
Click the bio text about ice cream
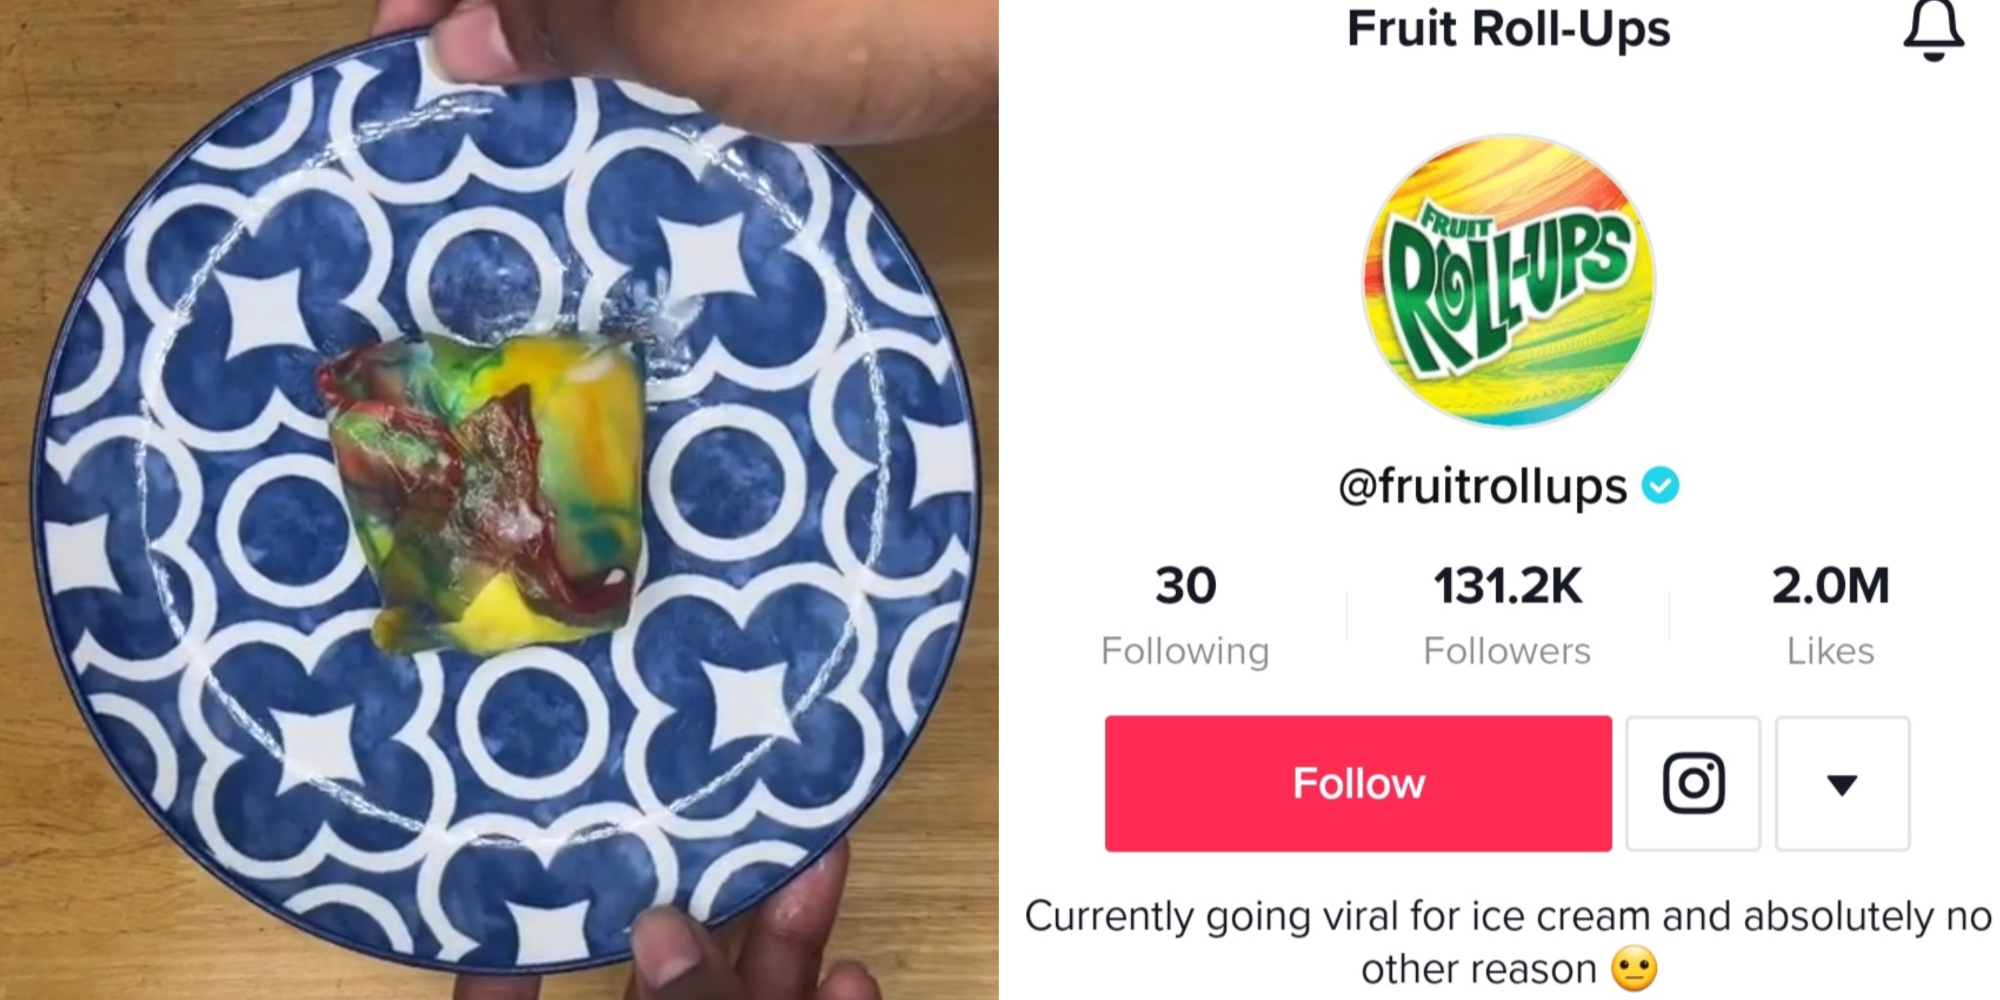1508,917
